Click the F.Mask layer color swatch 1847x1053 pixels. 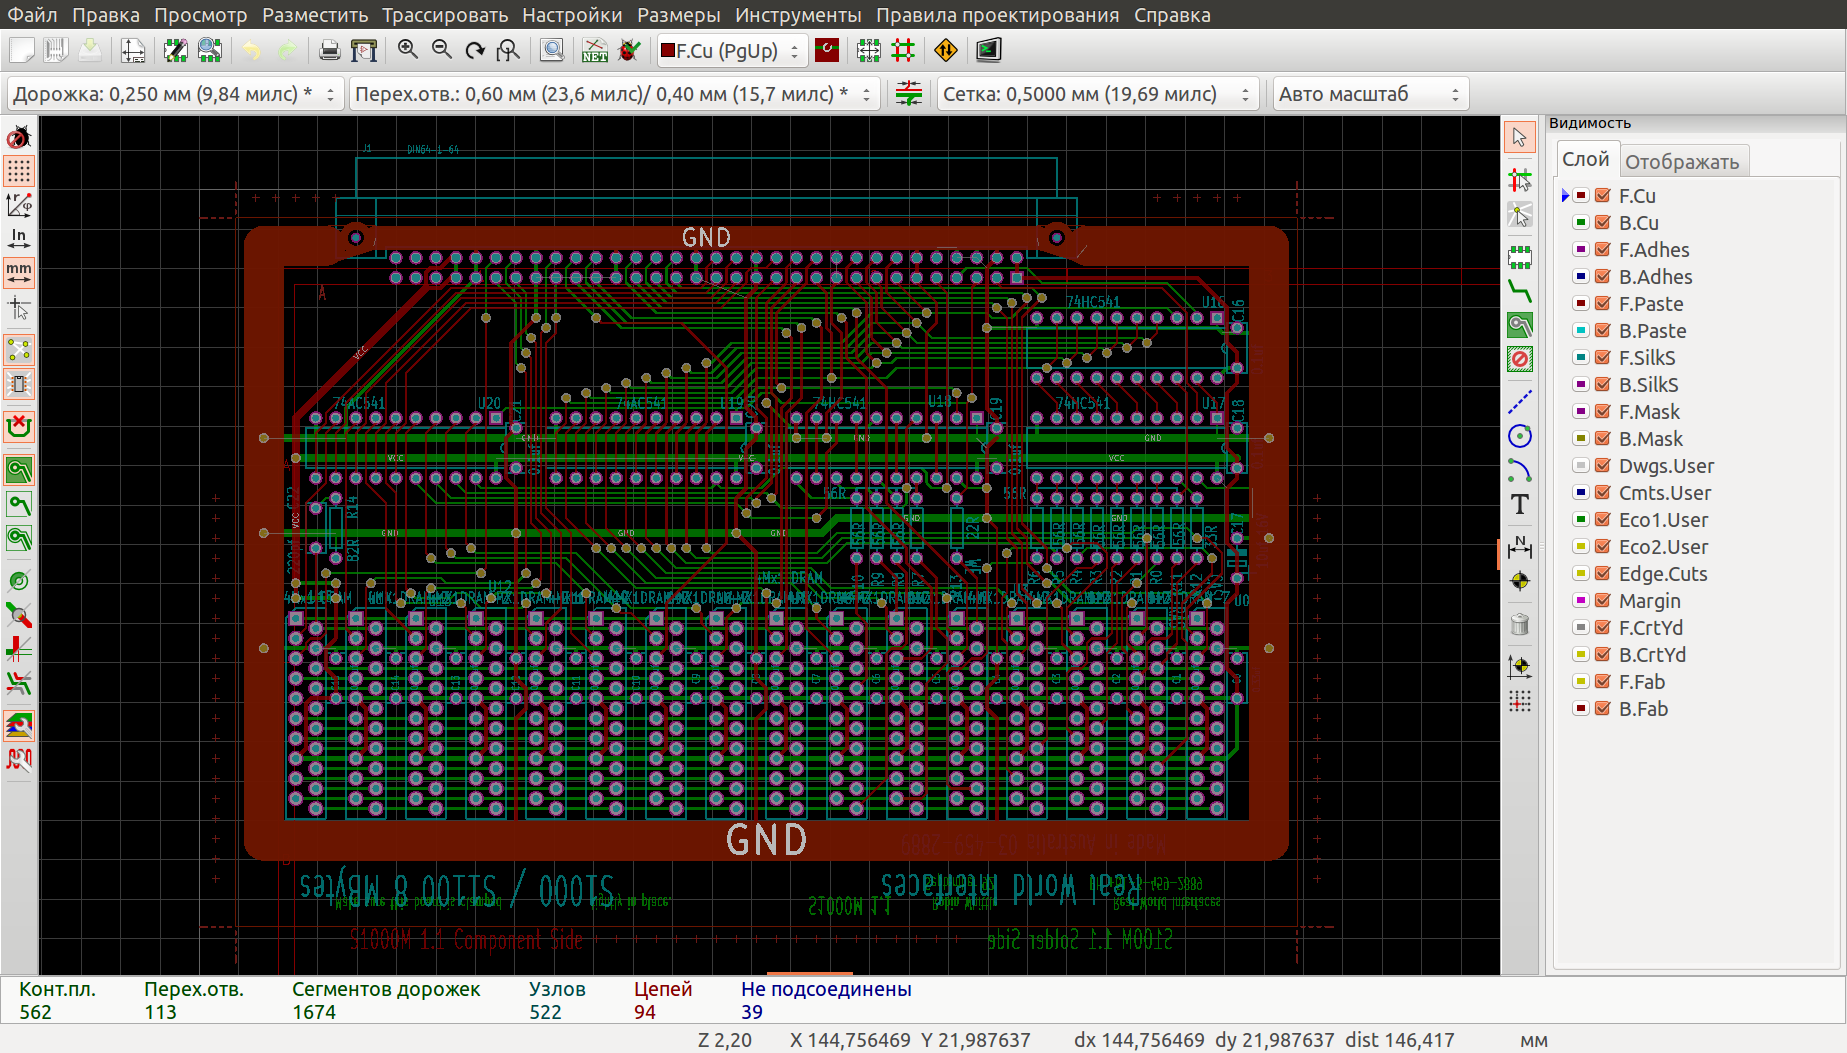pyautogui.click(x=1580, y=412)
